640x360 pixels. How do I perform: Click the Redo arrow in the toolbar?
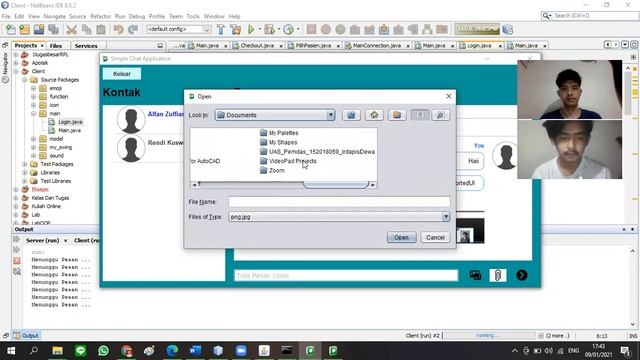click(x=133, y=29)
